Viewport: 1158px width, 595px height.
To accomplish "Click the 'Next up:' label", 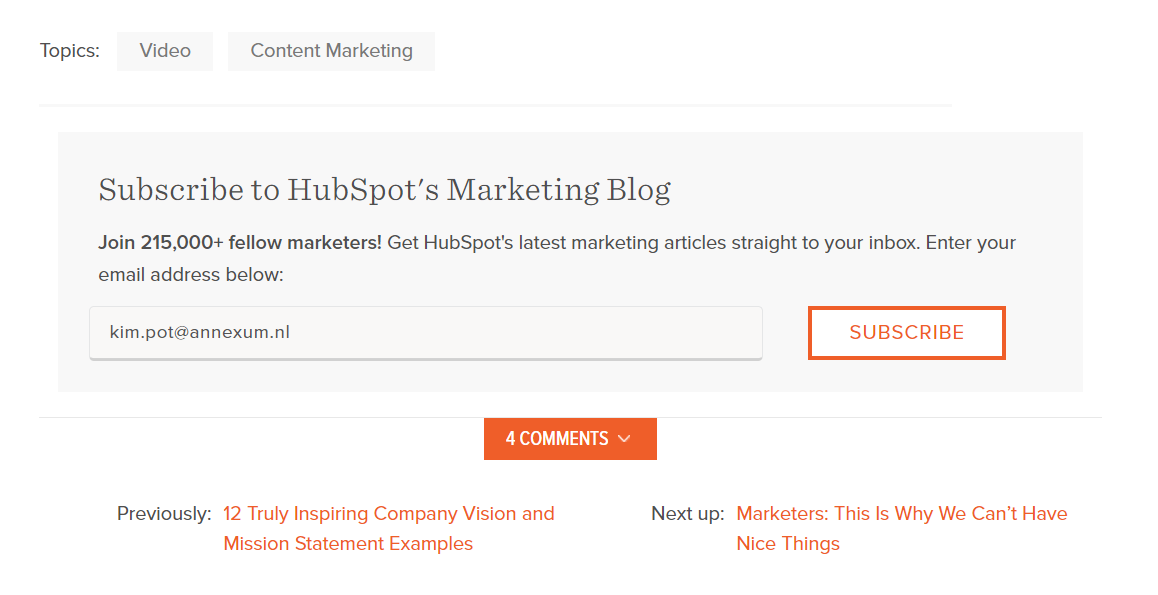I will point(687,514).
